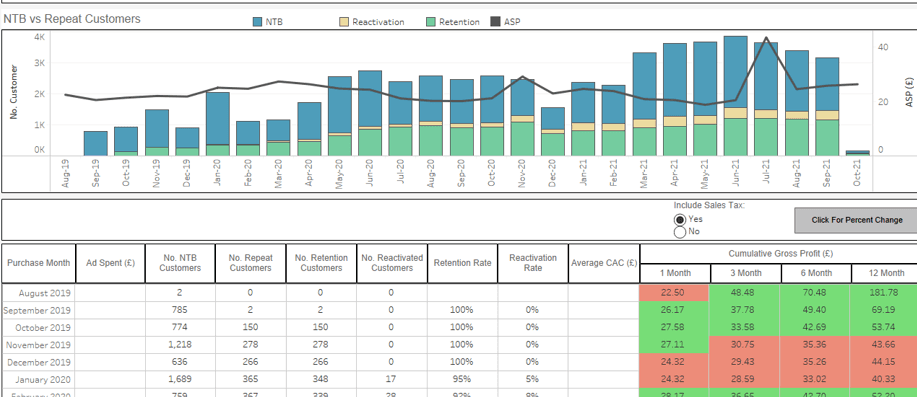Click the Aug-19 x-axis label
This screenshot has height=397, width=917.
65,175
